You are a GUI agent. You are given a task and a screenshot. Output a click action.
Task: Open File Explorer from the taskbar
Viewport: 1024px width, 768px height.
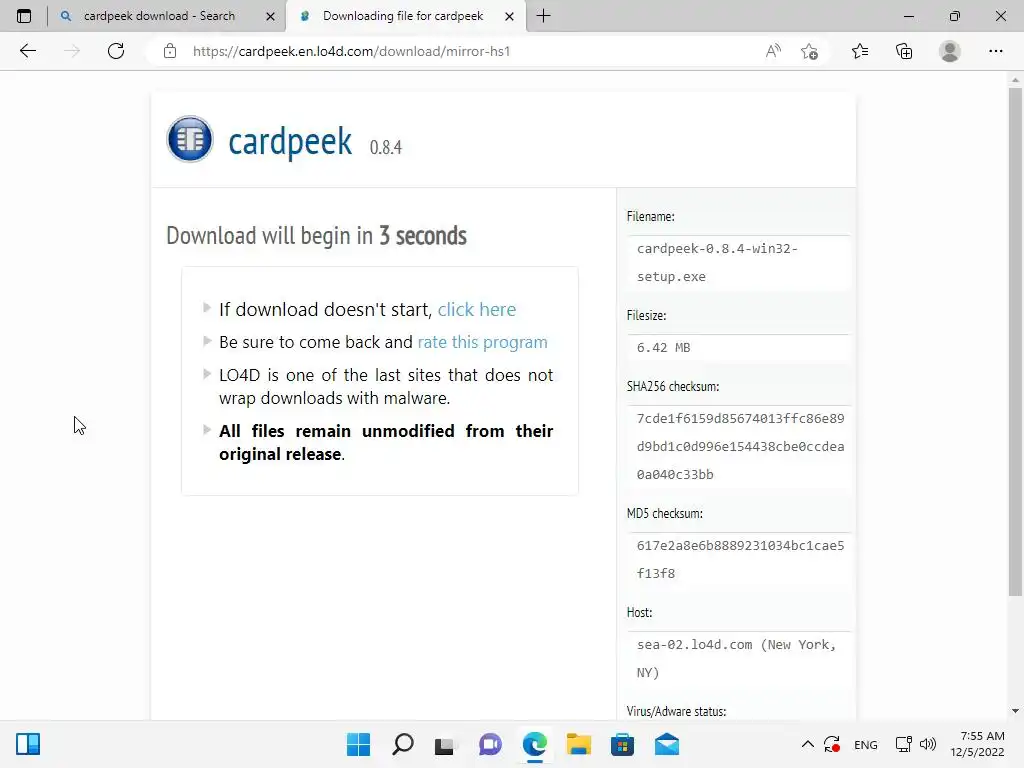579,744
